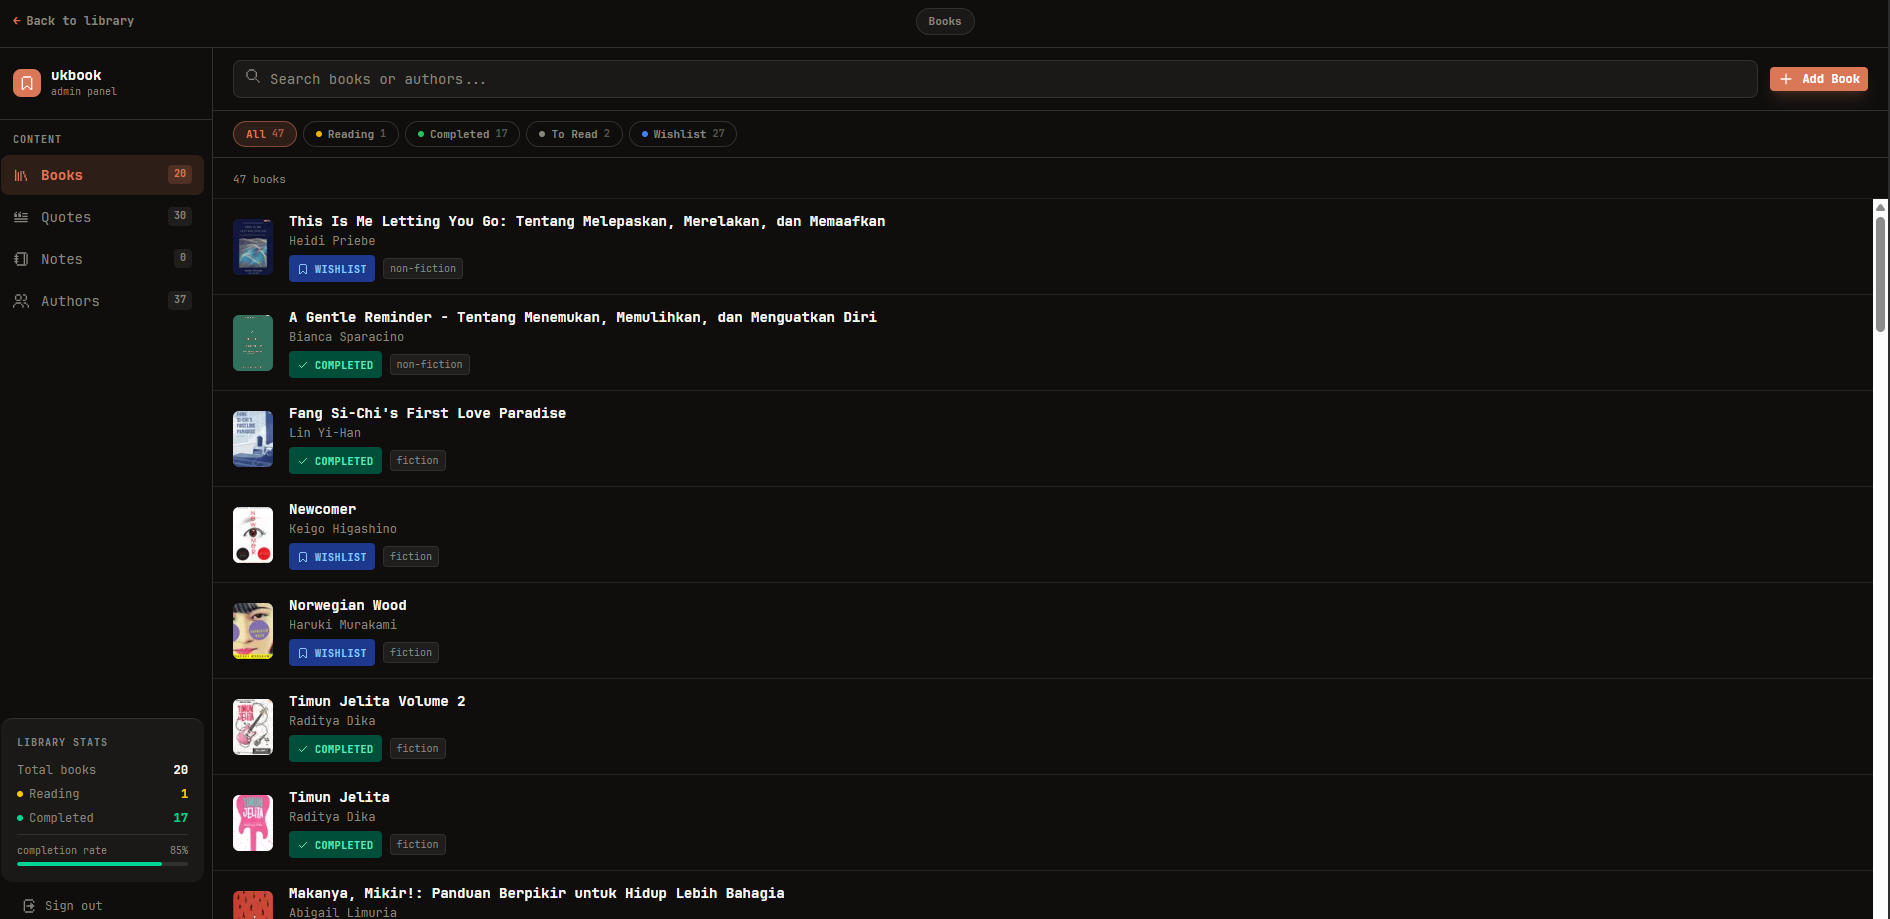Click bookmark icon on Norwegian Wood wishlist badge

[x=303, y=653]
